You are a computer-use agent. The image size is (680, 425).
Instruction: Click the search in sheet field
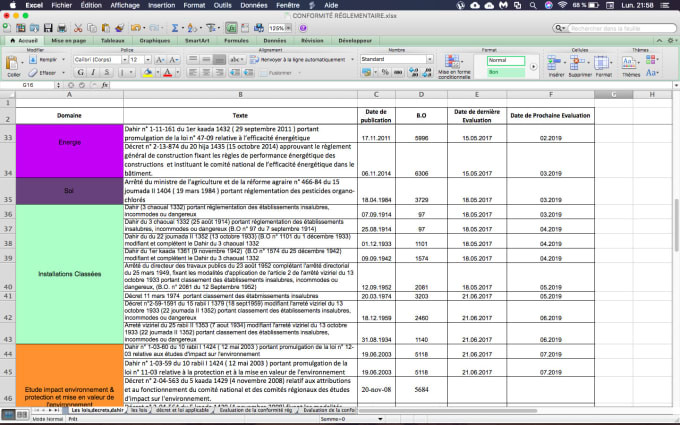(x=622, y=28)
